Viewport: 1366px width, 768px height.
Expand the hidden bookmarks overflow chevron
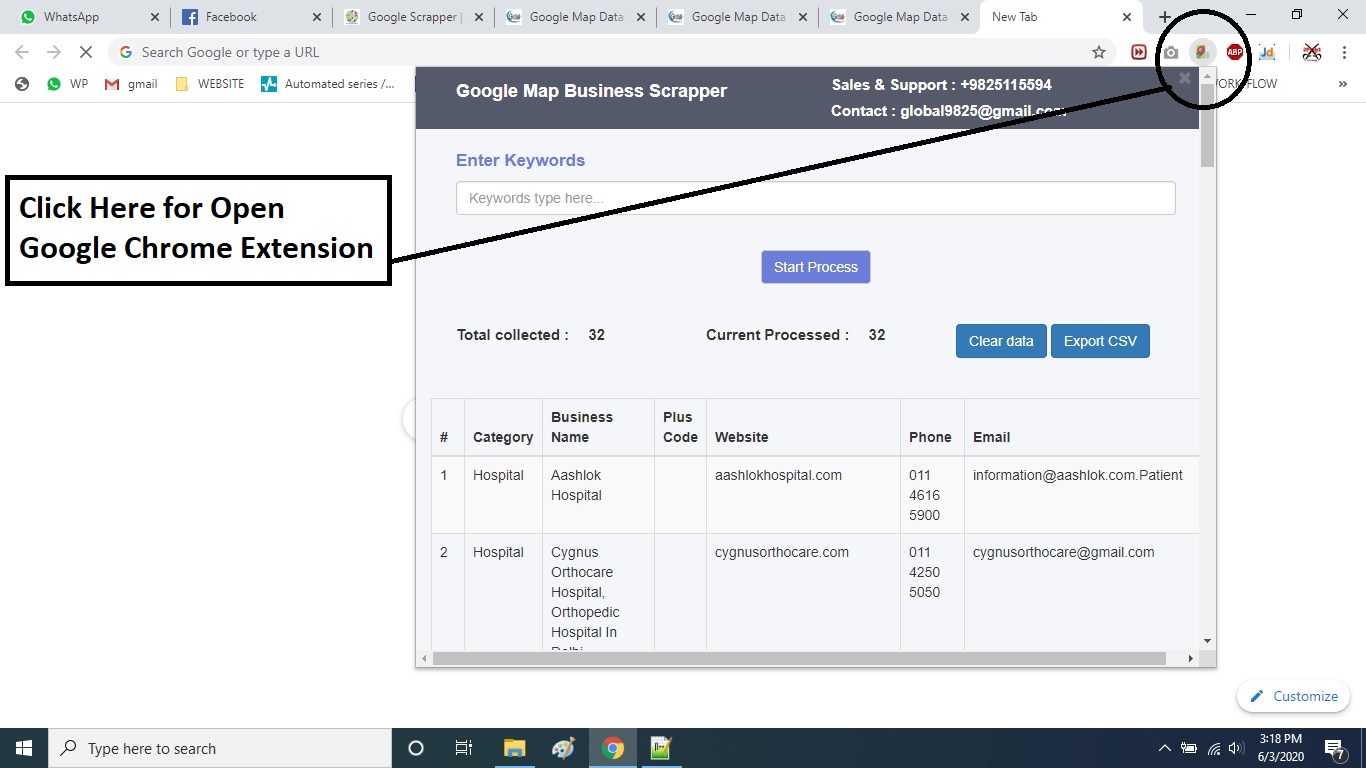click(x=1343, y=84)
